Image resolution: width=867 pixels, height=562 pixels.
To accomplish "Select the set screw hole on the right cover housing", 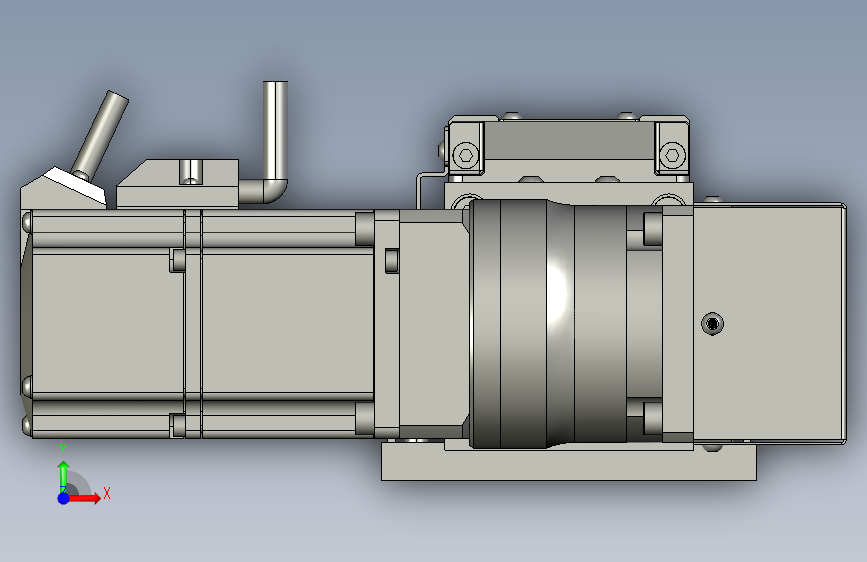I will tap(712, 324).
